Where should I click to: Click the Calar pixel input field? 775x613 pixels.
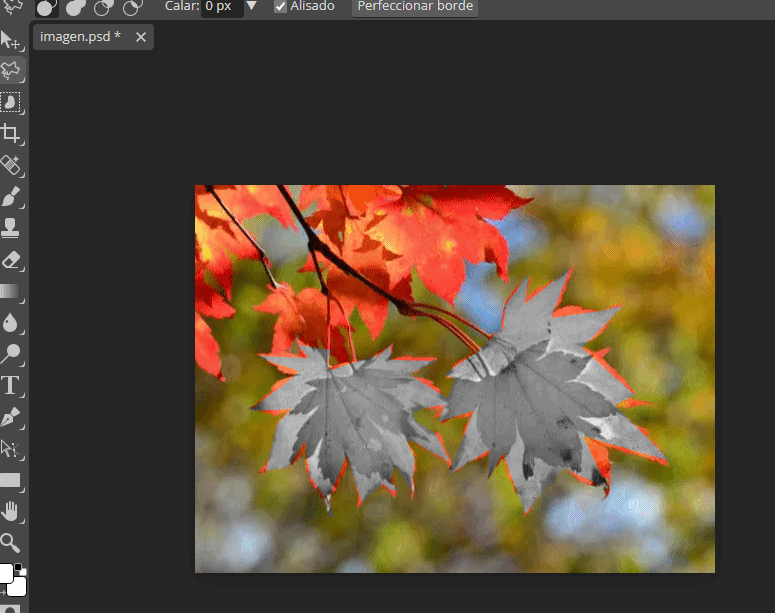(x=222, y=6)
